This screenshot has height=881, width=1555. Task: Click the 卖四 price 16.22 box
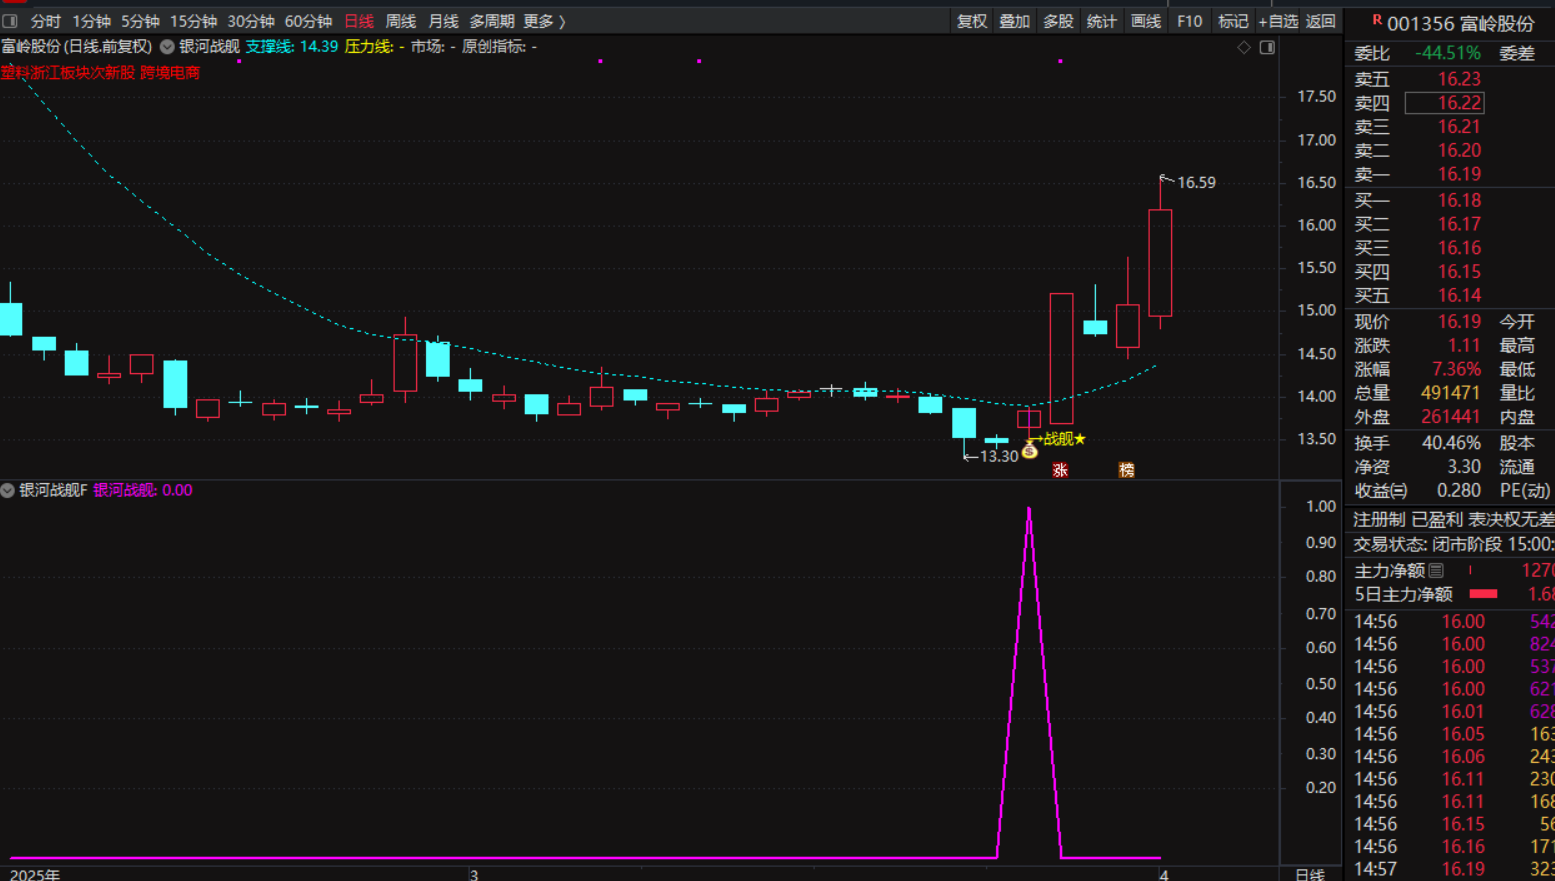(1444, 103)
